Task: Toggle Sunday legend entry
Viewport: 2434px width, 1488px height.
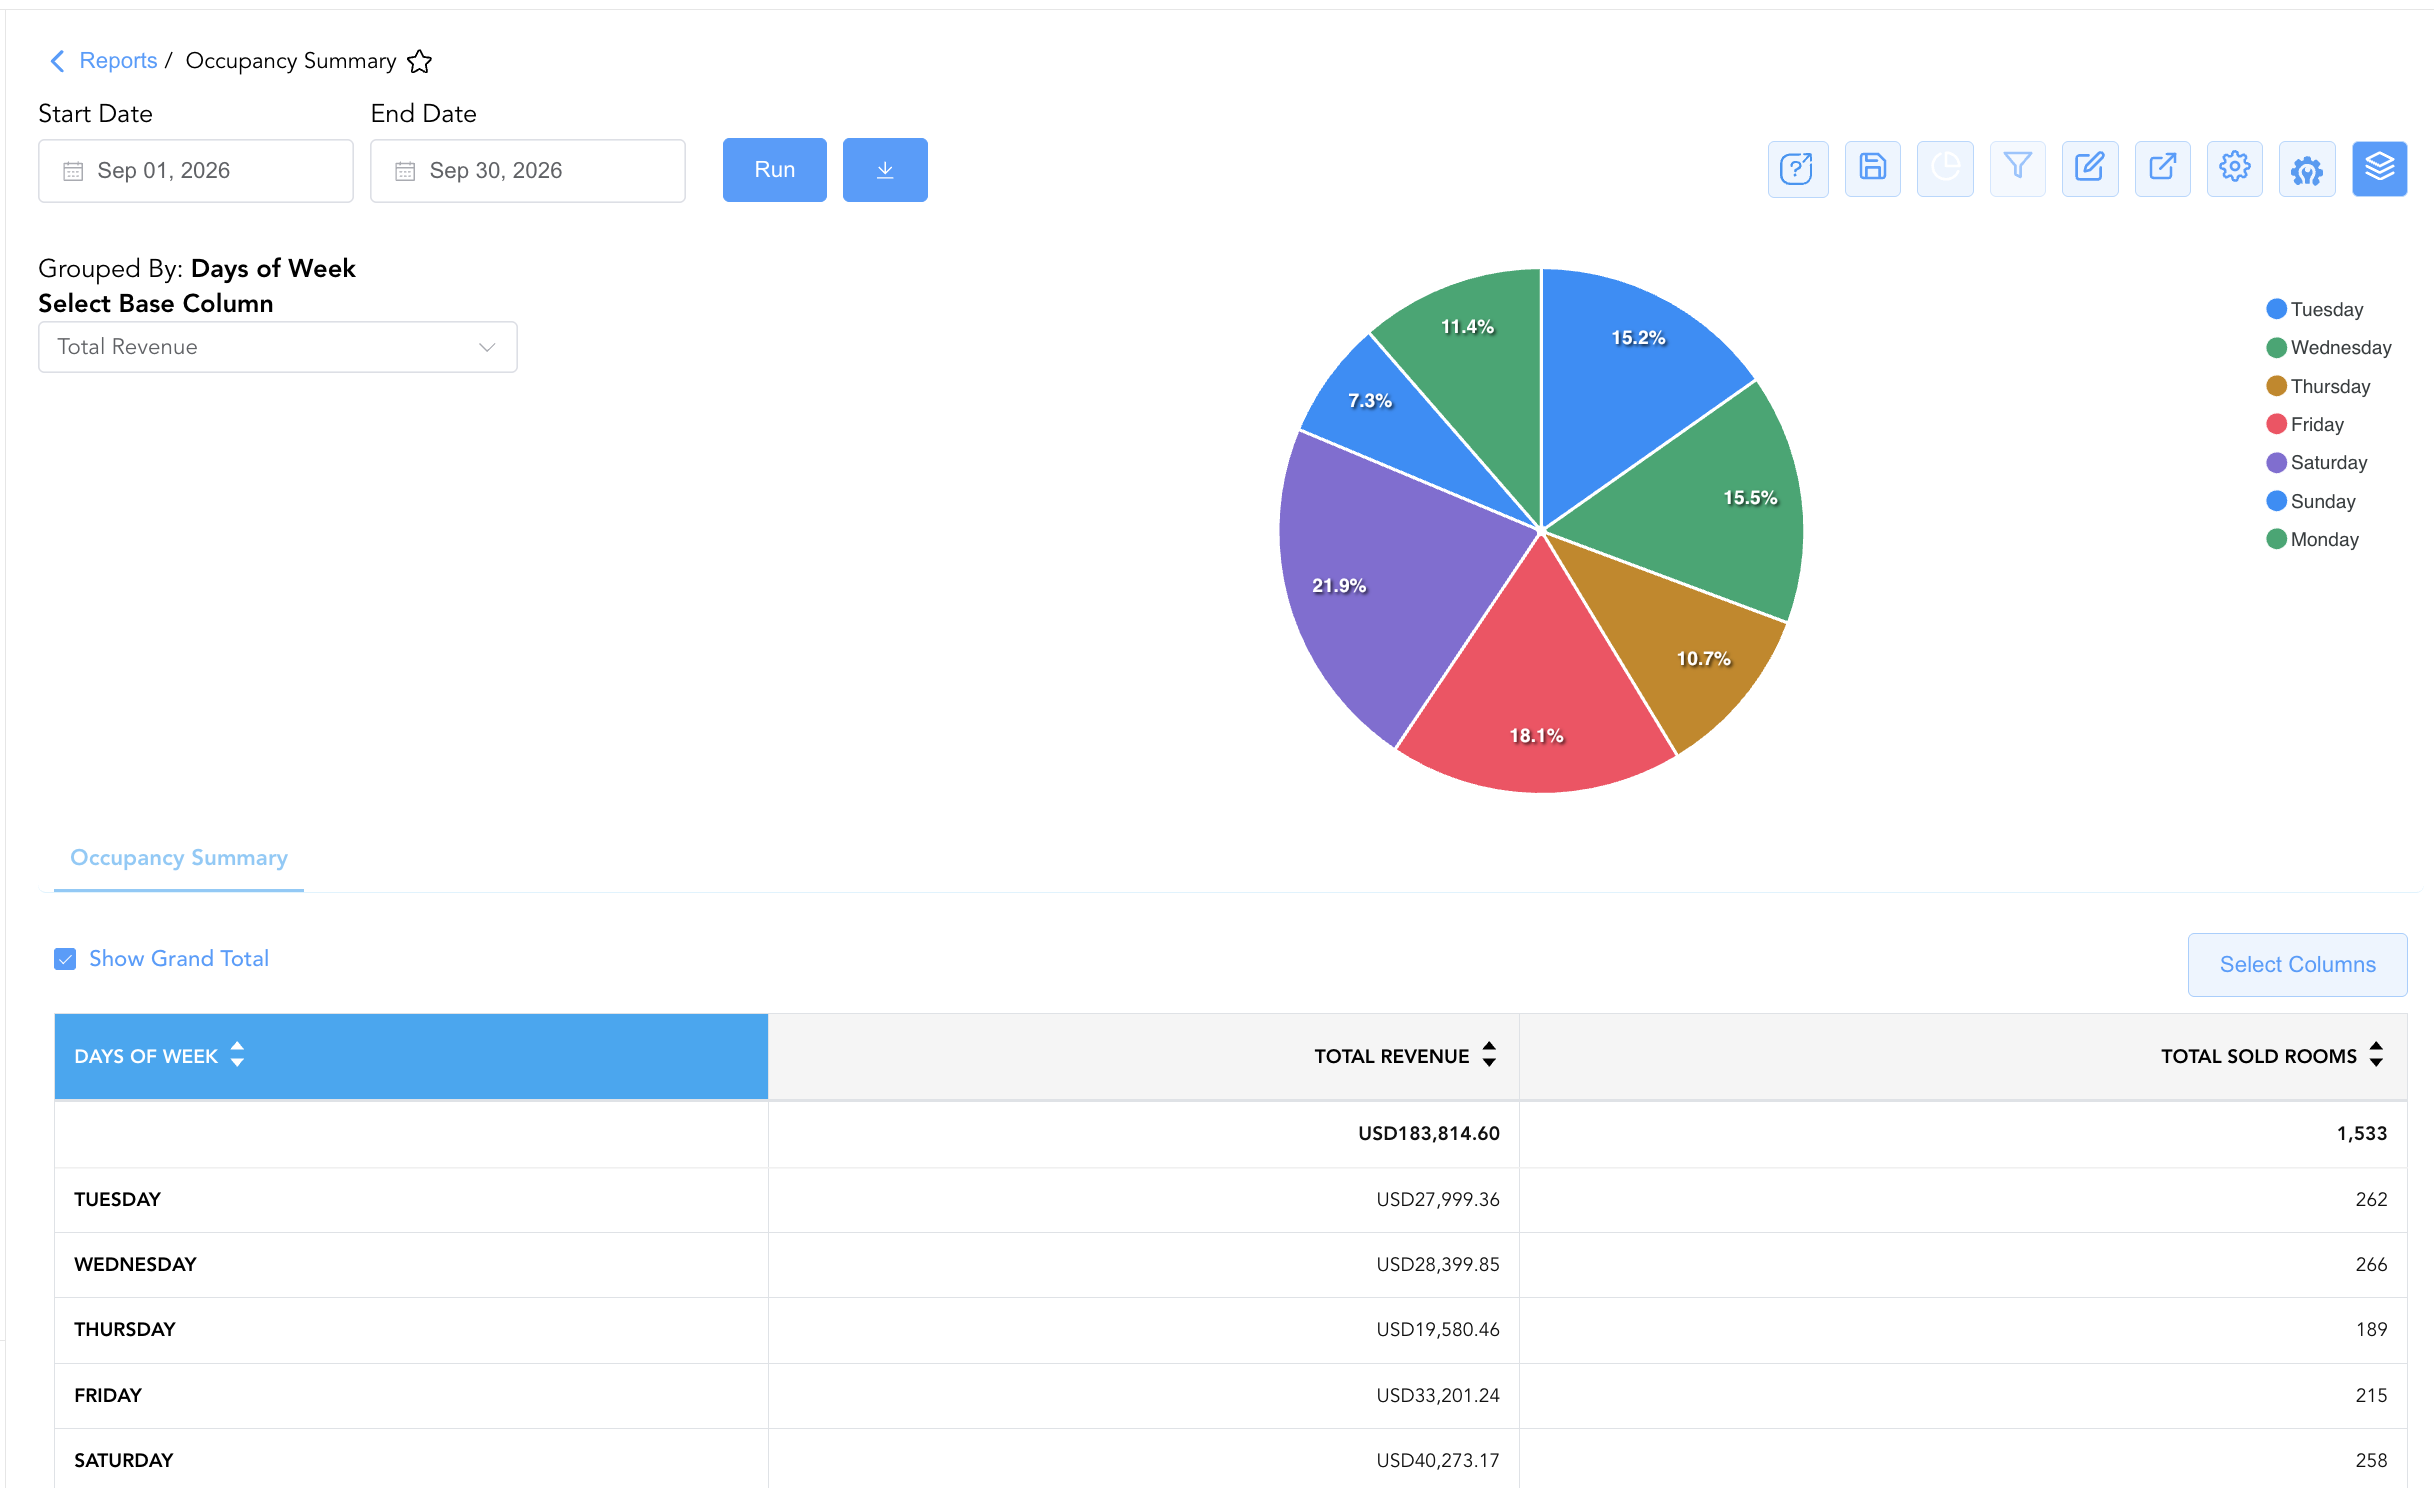Action: [x=2311, y=501]
